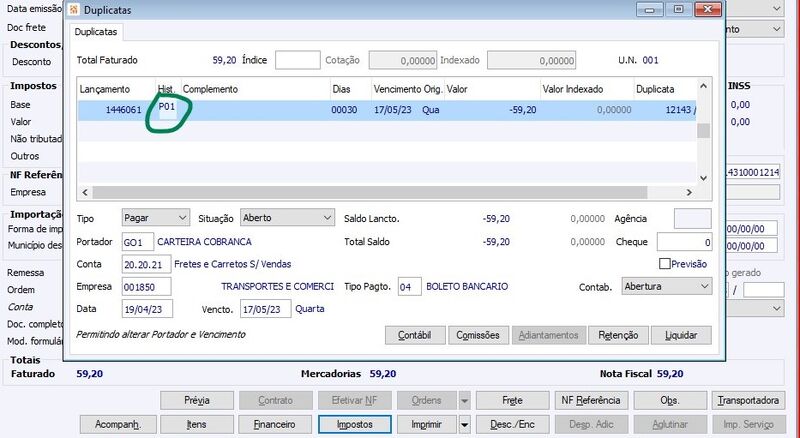Minimize the Duplicatas window
The image size is (800, 438).
649,9
